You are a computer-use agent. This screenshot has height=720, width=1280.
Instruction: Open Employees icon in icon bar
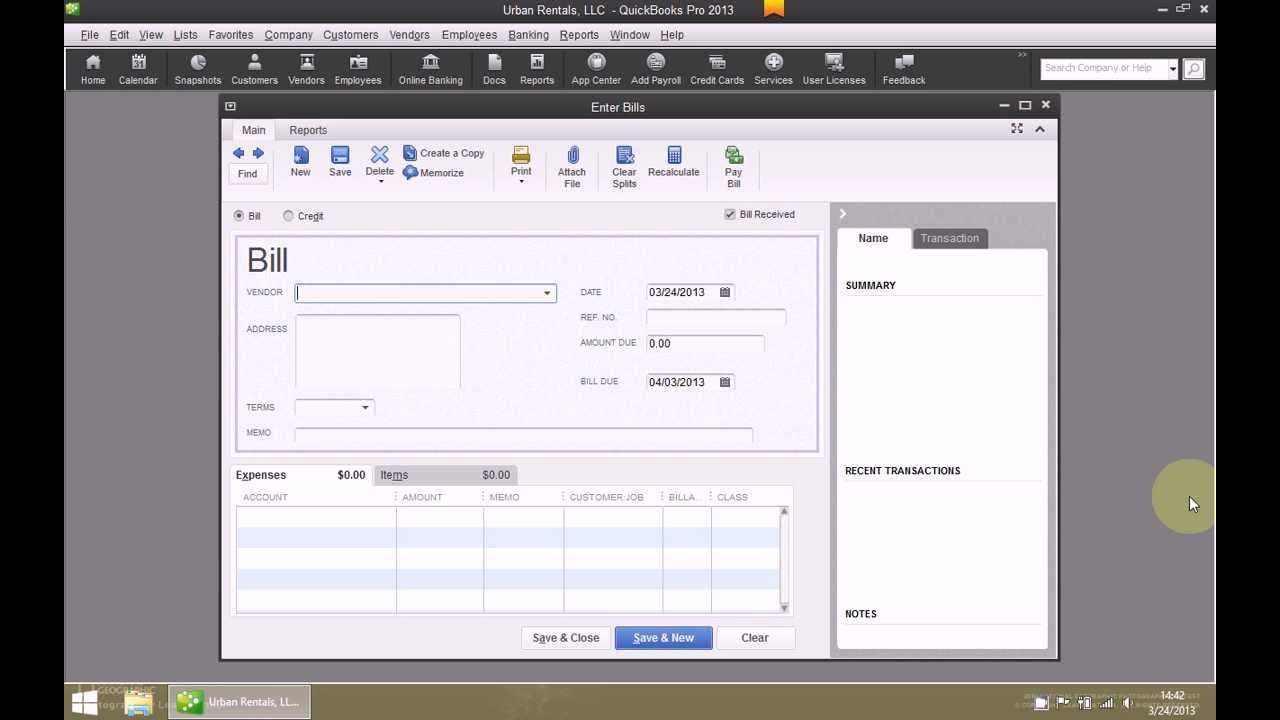tap(358, 69)
